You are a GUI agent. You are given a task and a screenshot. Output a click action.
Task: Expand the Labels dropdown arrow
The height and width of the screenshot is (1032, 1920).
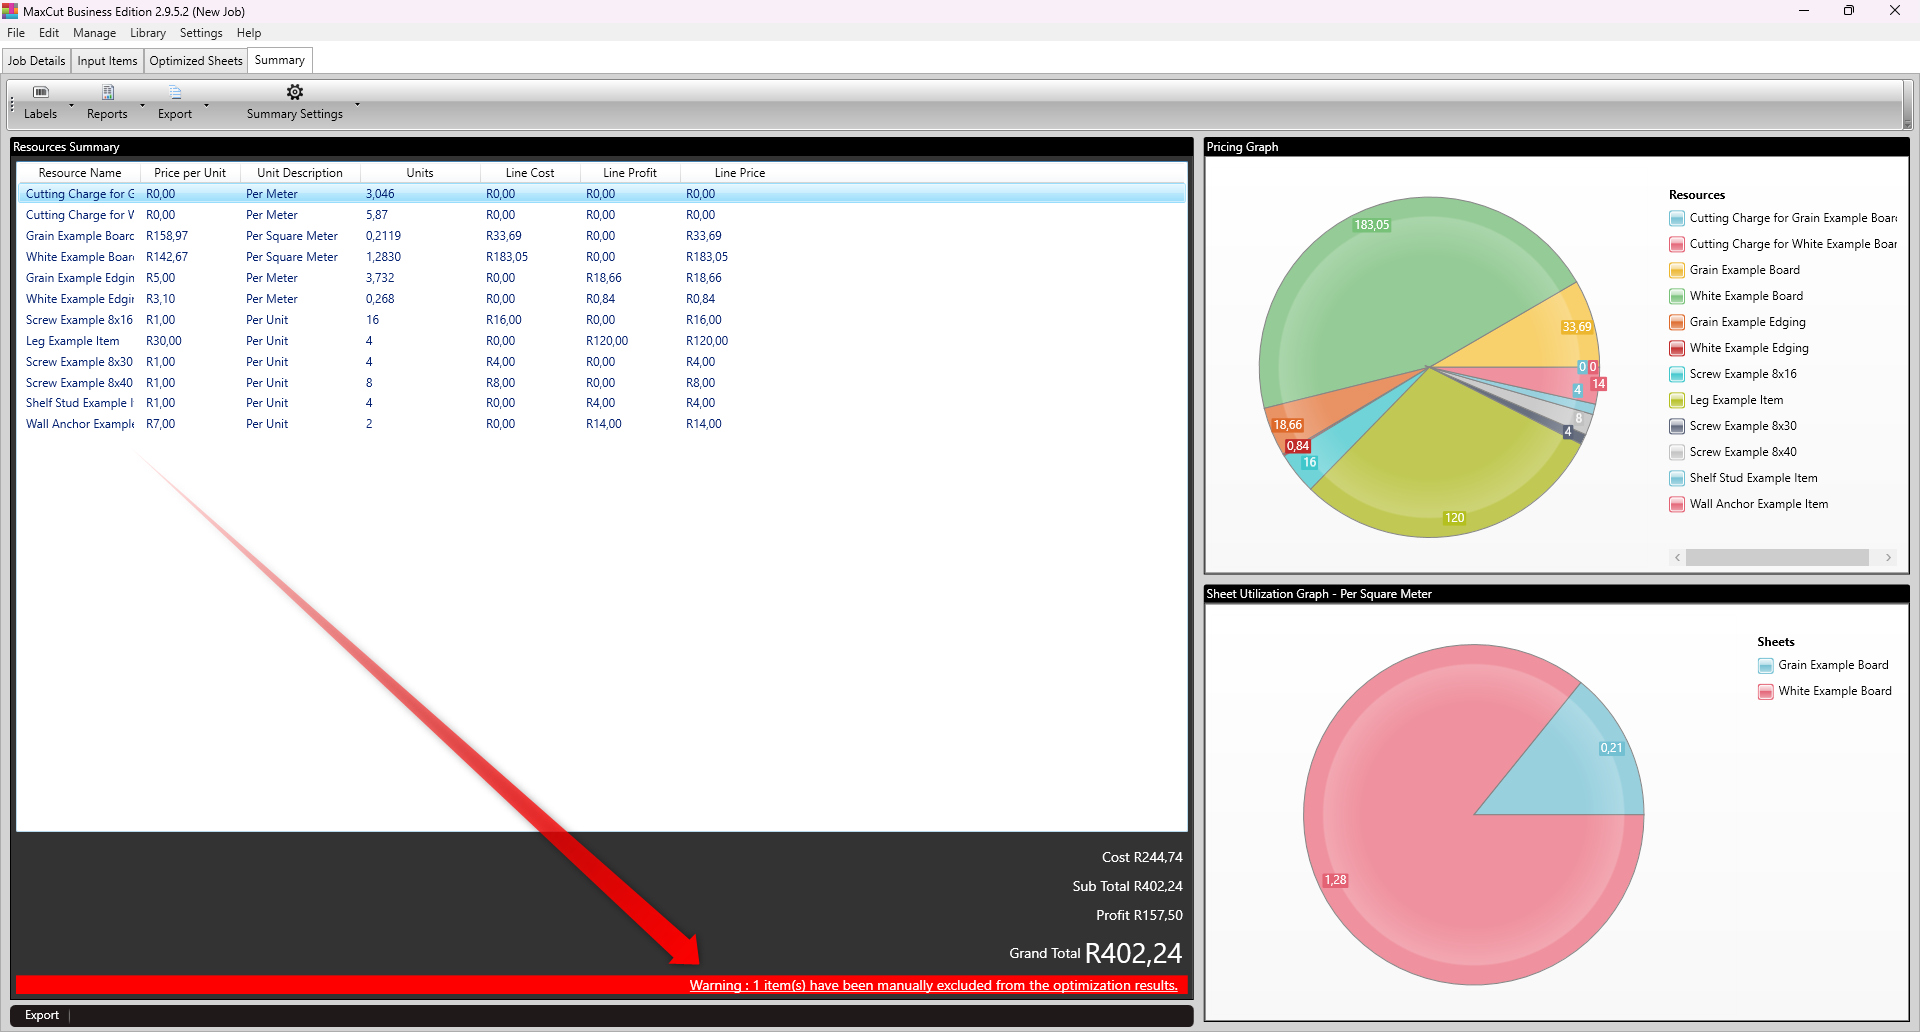pyautogui.click(x=71, y=105)
